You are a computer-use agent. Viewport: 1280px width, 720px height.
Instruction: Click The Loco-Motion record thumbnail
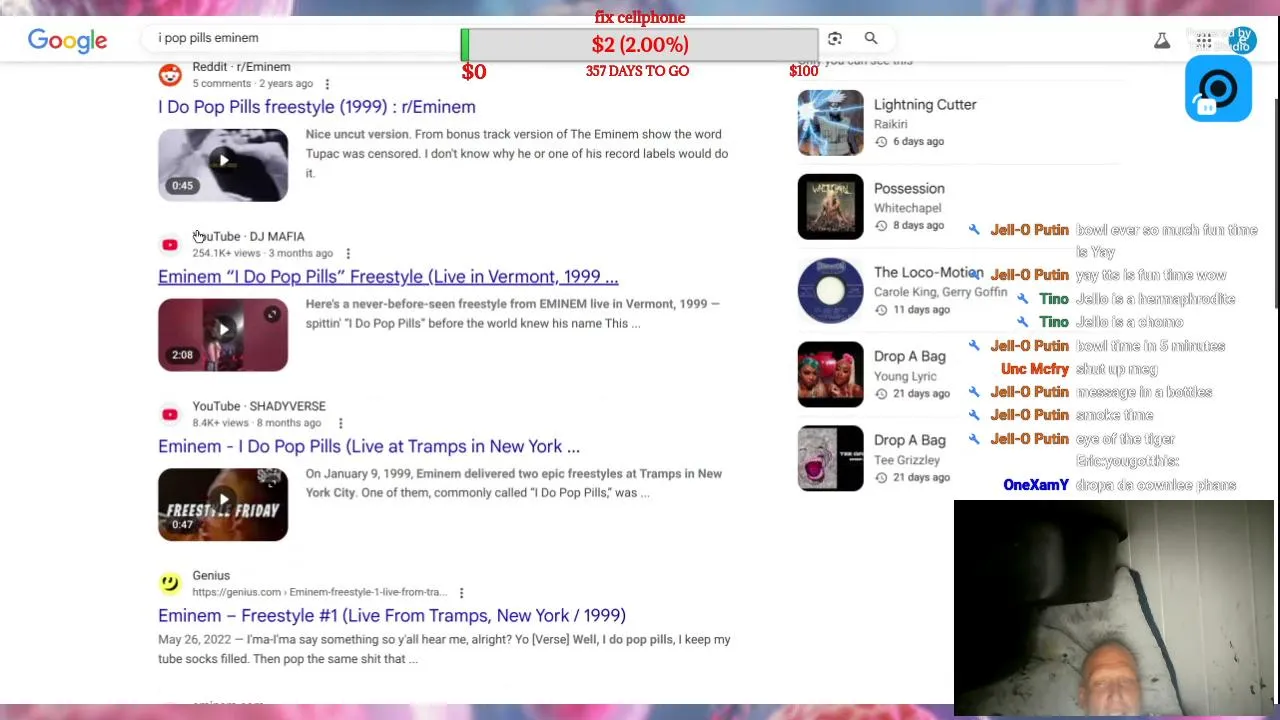830,291
